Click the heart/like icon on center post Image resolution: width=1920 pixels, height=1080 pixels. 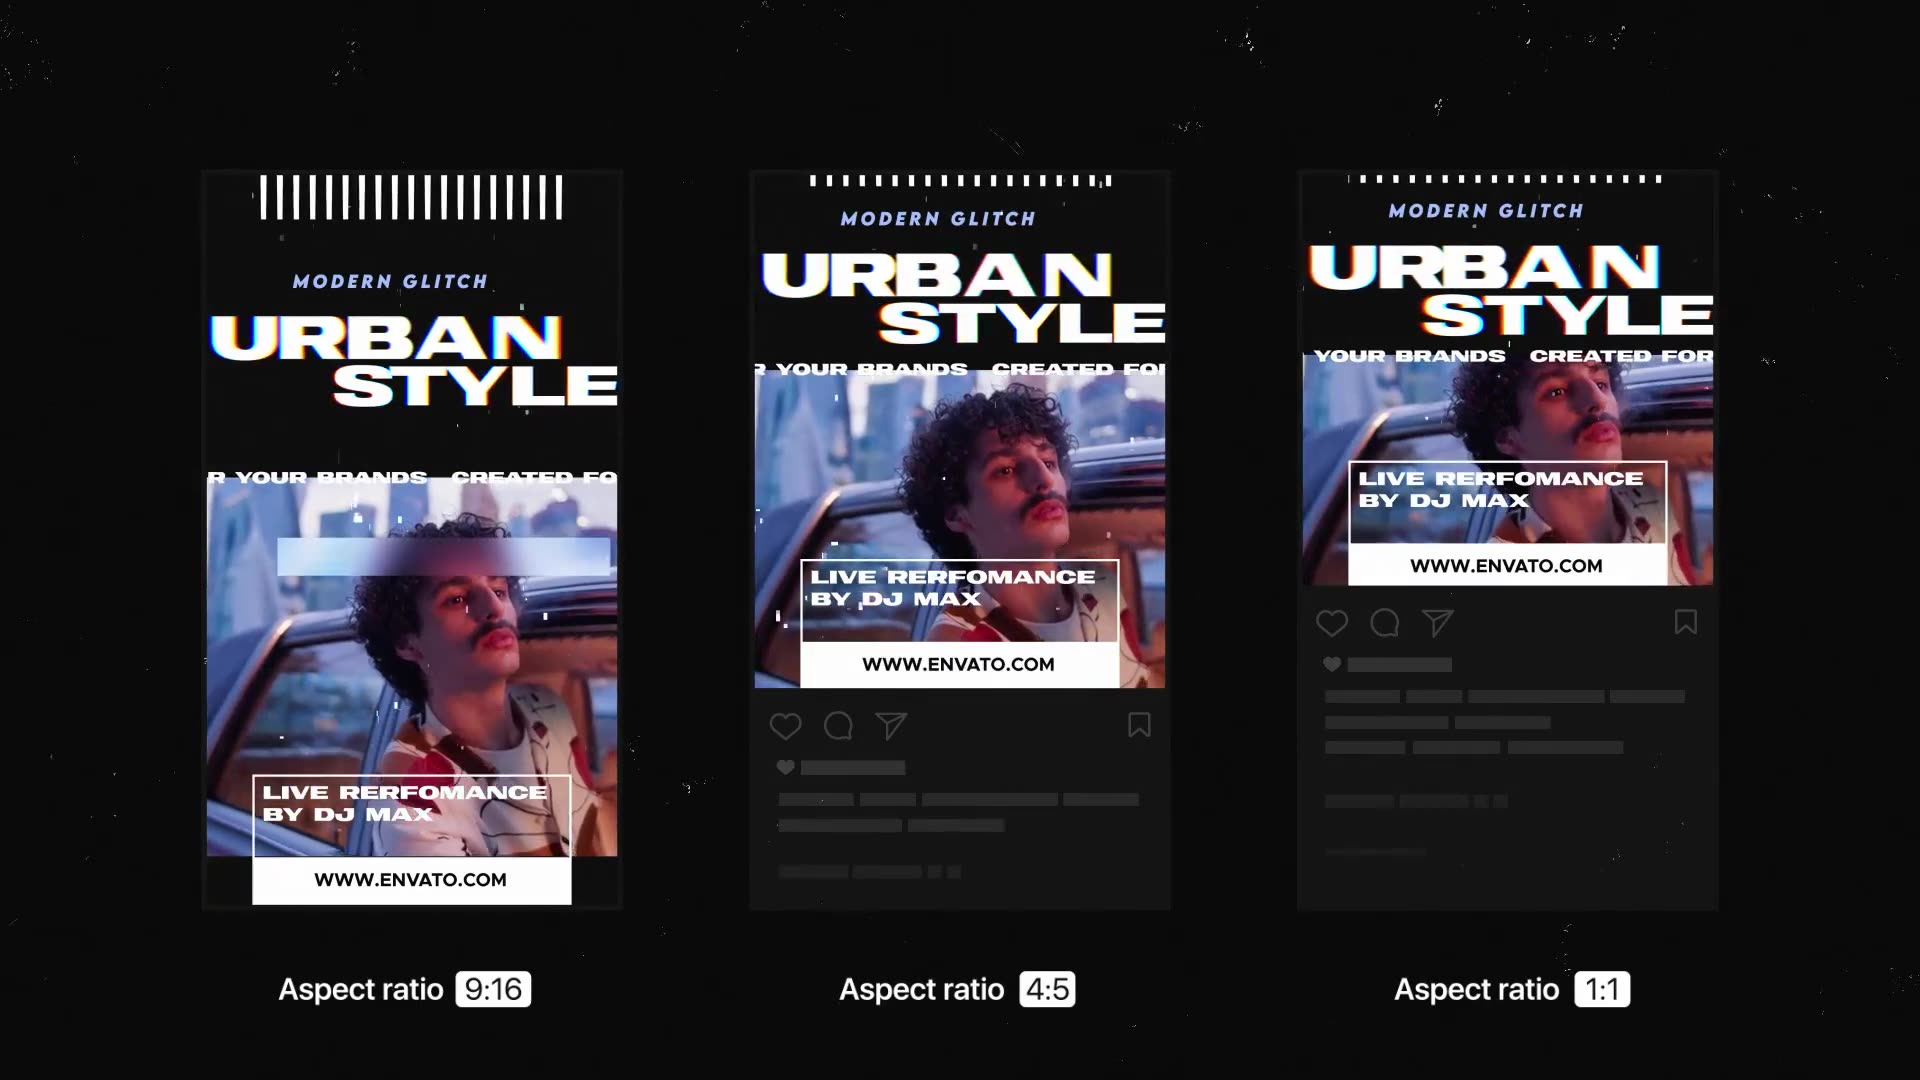point(787,725)
